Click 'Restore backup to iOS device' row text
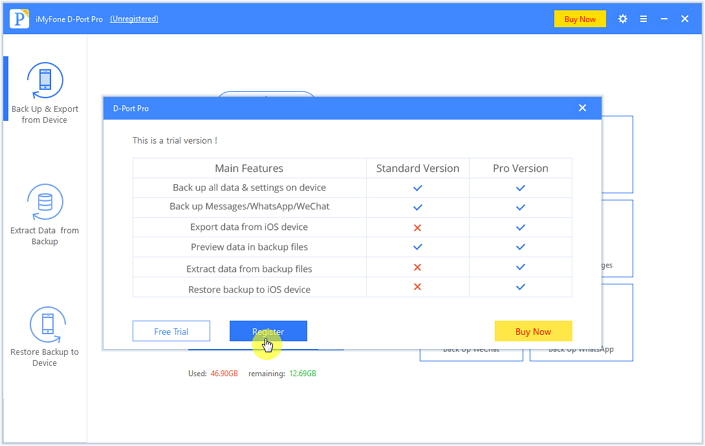This screenshot has width=705, height=446. point(249,290)
